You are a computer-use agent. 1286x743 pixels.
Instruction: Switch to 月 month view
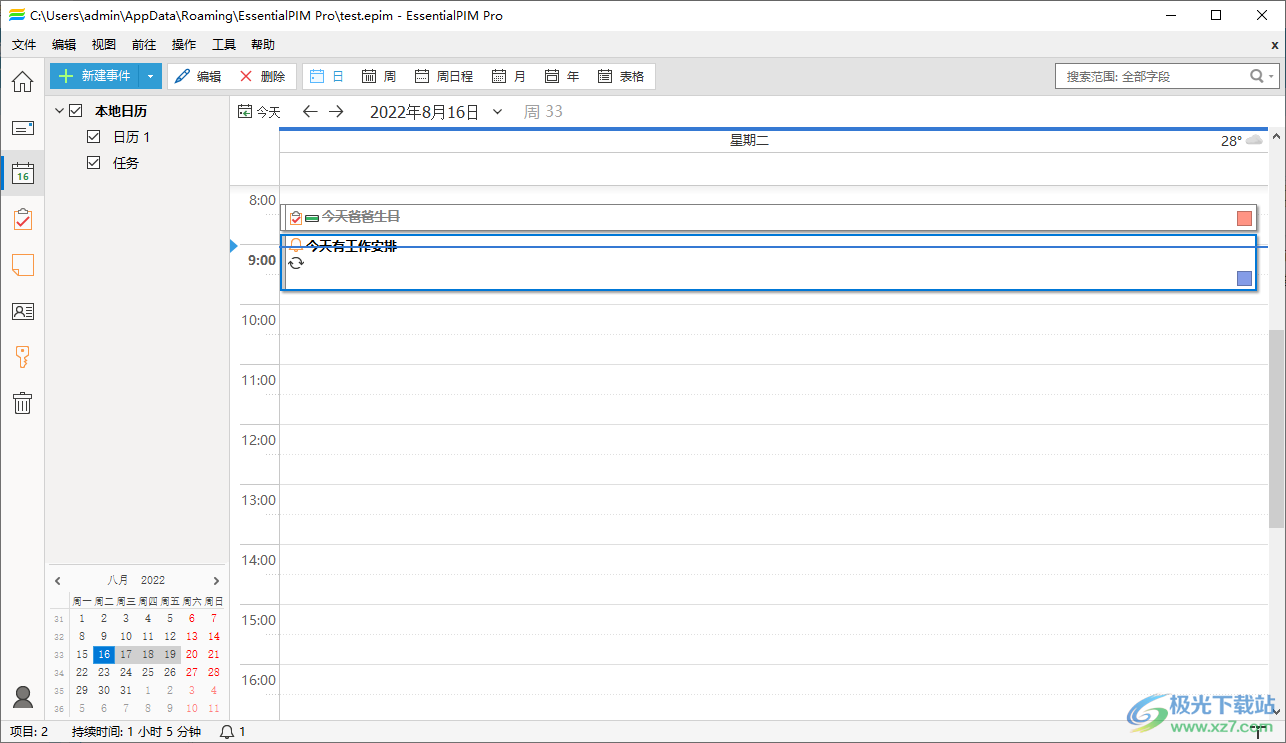click(x=509, y=76)
